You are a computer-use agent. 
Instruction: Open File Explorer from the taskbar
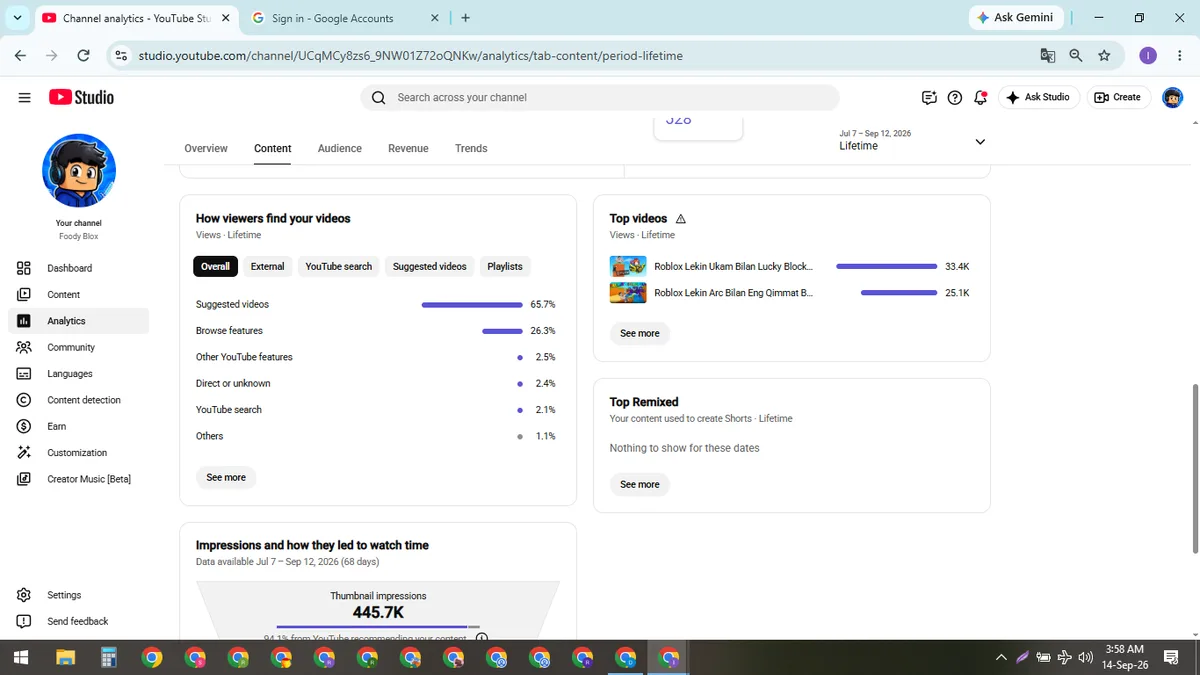point(65,657)
